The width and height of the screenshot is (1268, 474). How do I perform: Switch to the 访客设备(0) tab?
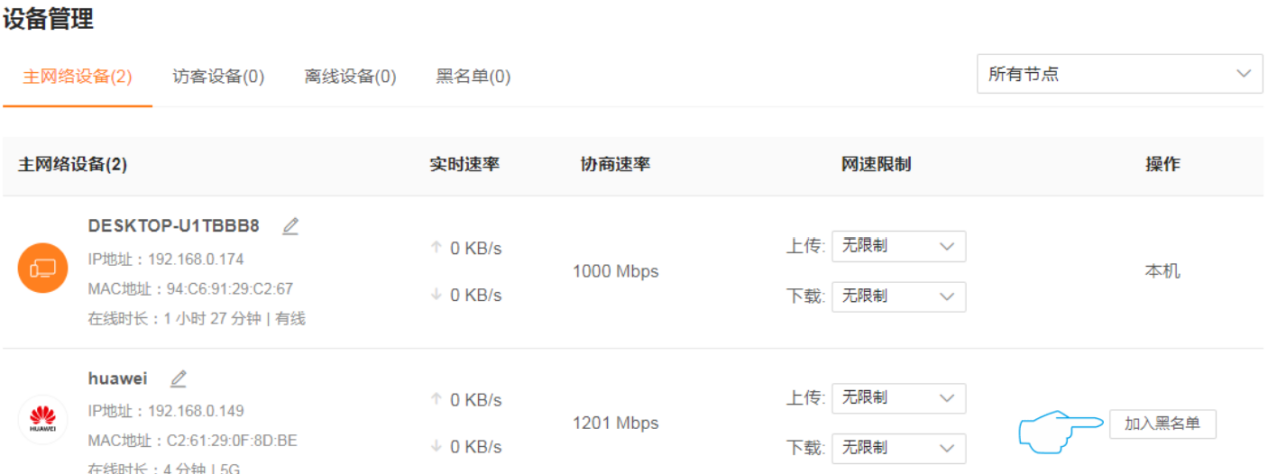[x=218, y=77]
